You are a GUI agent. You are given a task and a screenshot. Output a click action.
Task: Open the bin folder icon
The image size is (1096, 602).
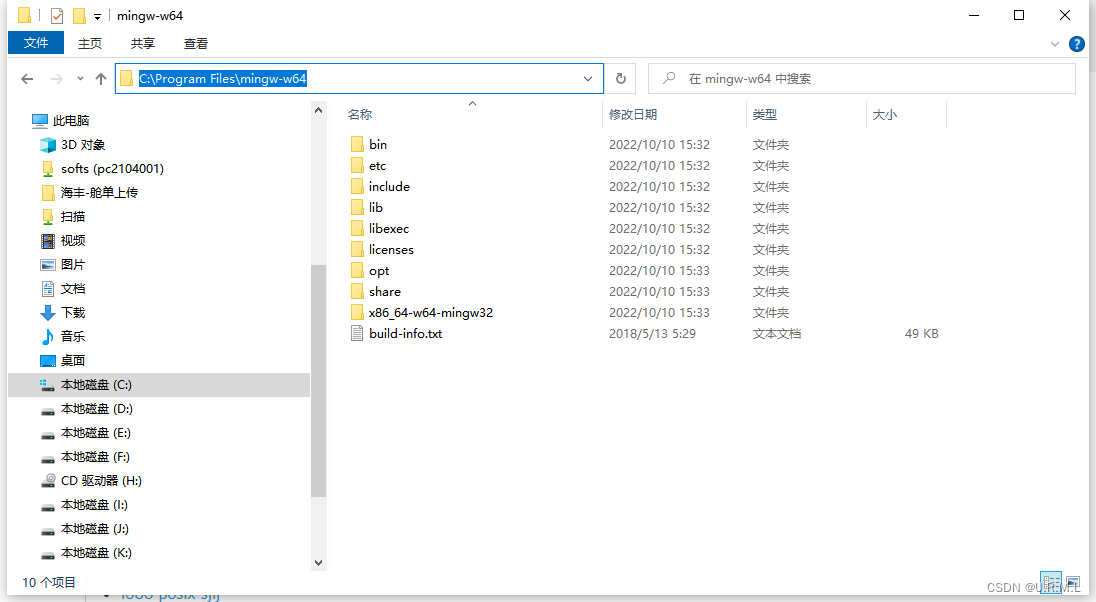point(357,145)
